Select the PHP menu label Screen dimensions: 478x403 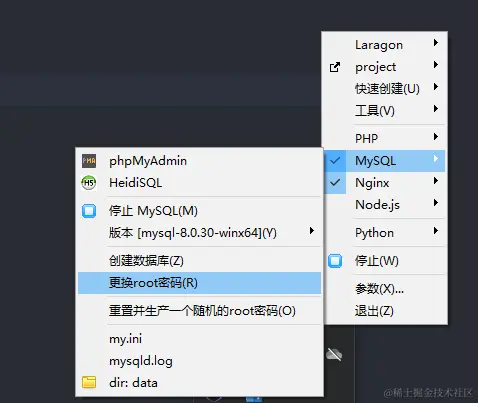click(366, 138)
